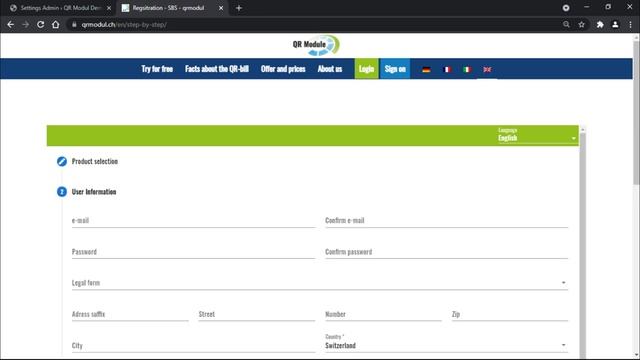Reload the current page
Image resolution: width=640 pixels, height=360 pixels.
[40, 24]
